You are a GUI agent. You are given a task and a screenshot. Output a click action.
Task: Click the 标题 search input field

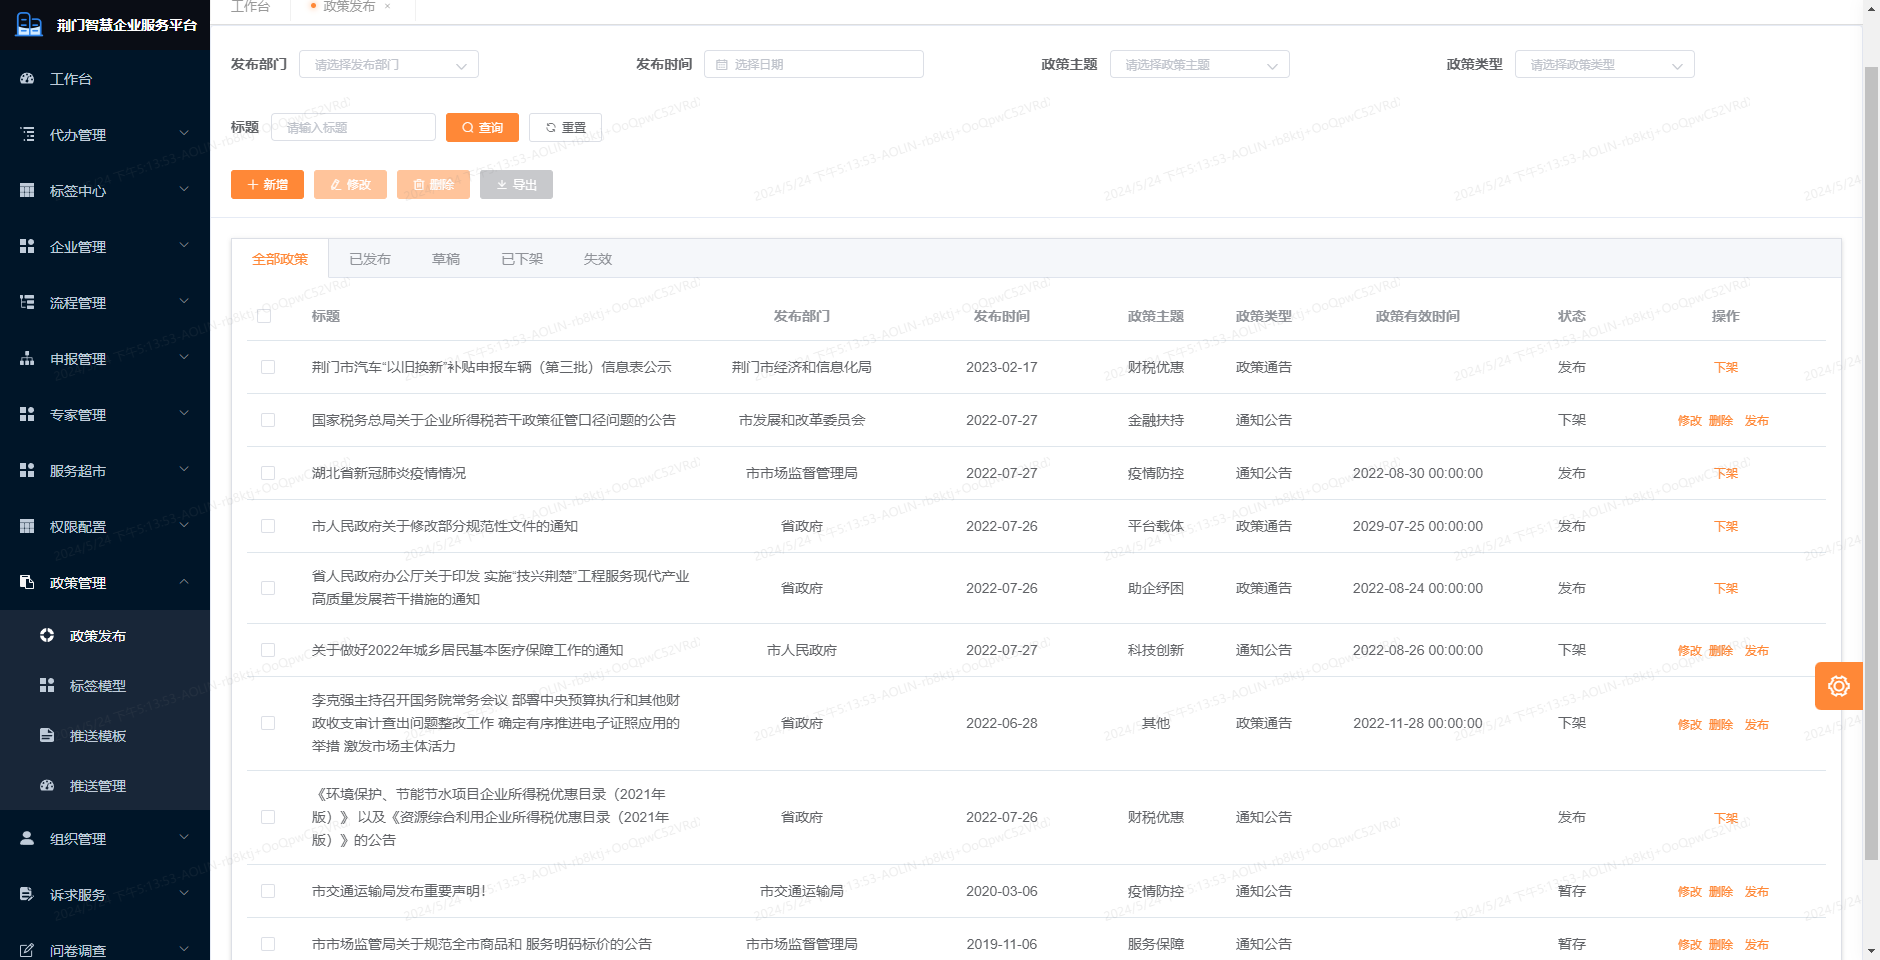tap(353, 127)
